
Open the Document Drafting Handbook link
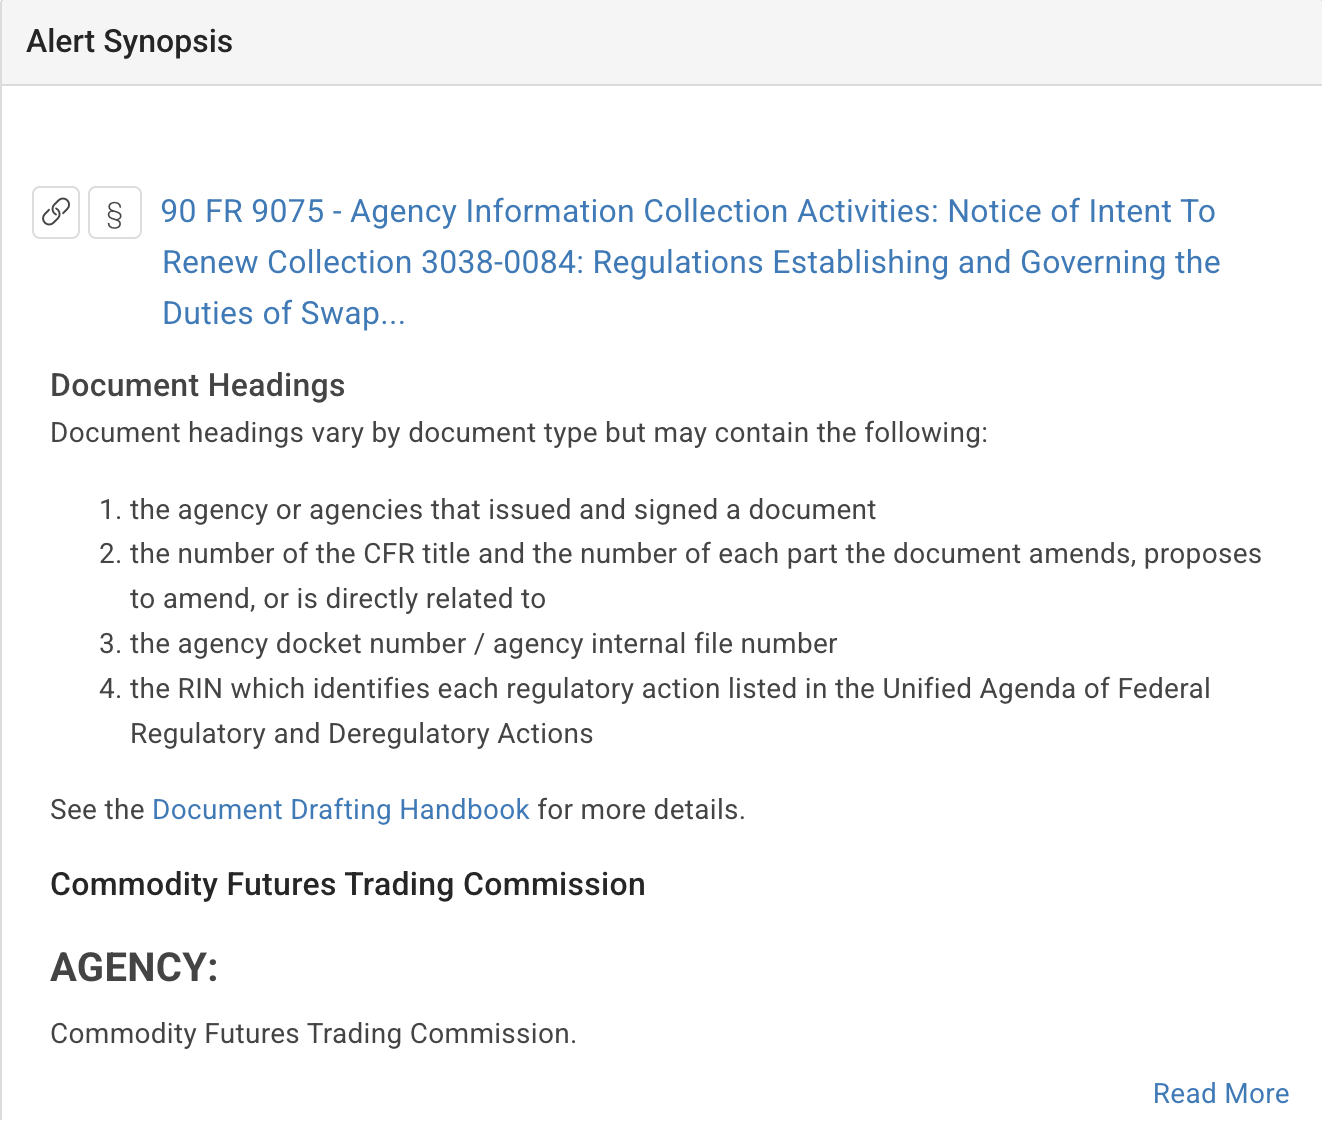pyautogui.click(x=340, y=809)
